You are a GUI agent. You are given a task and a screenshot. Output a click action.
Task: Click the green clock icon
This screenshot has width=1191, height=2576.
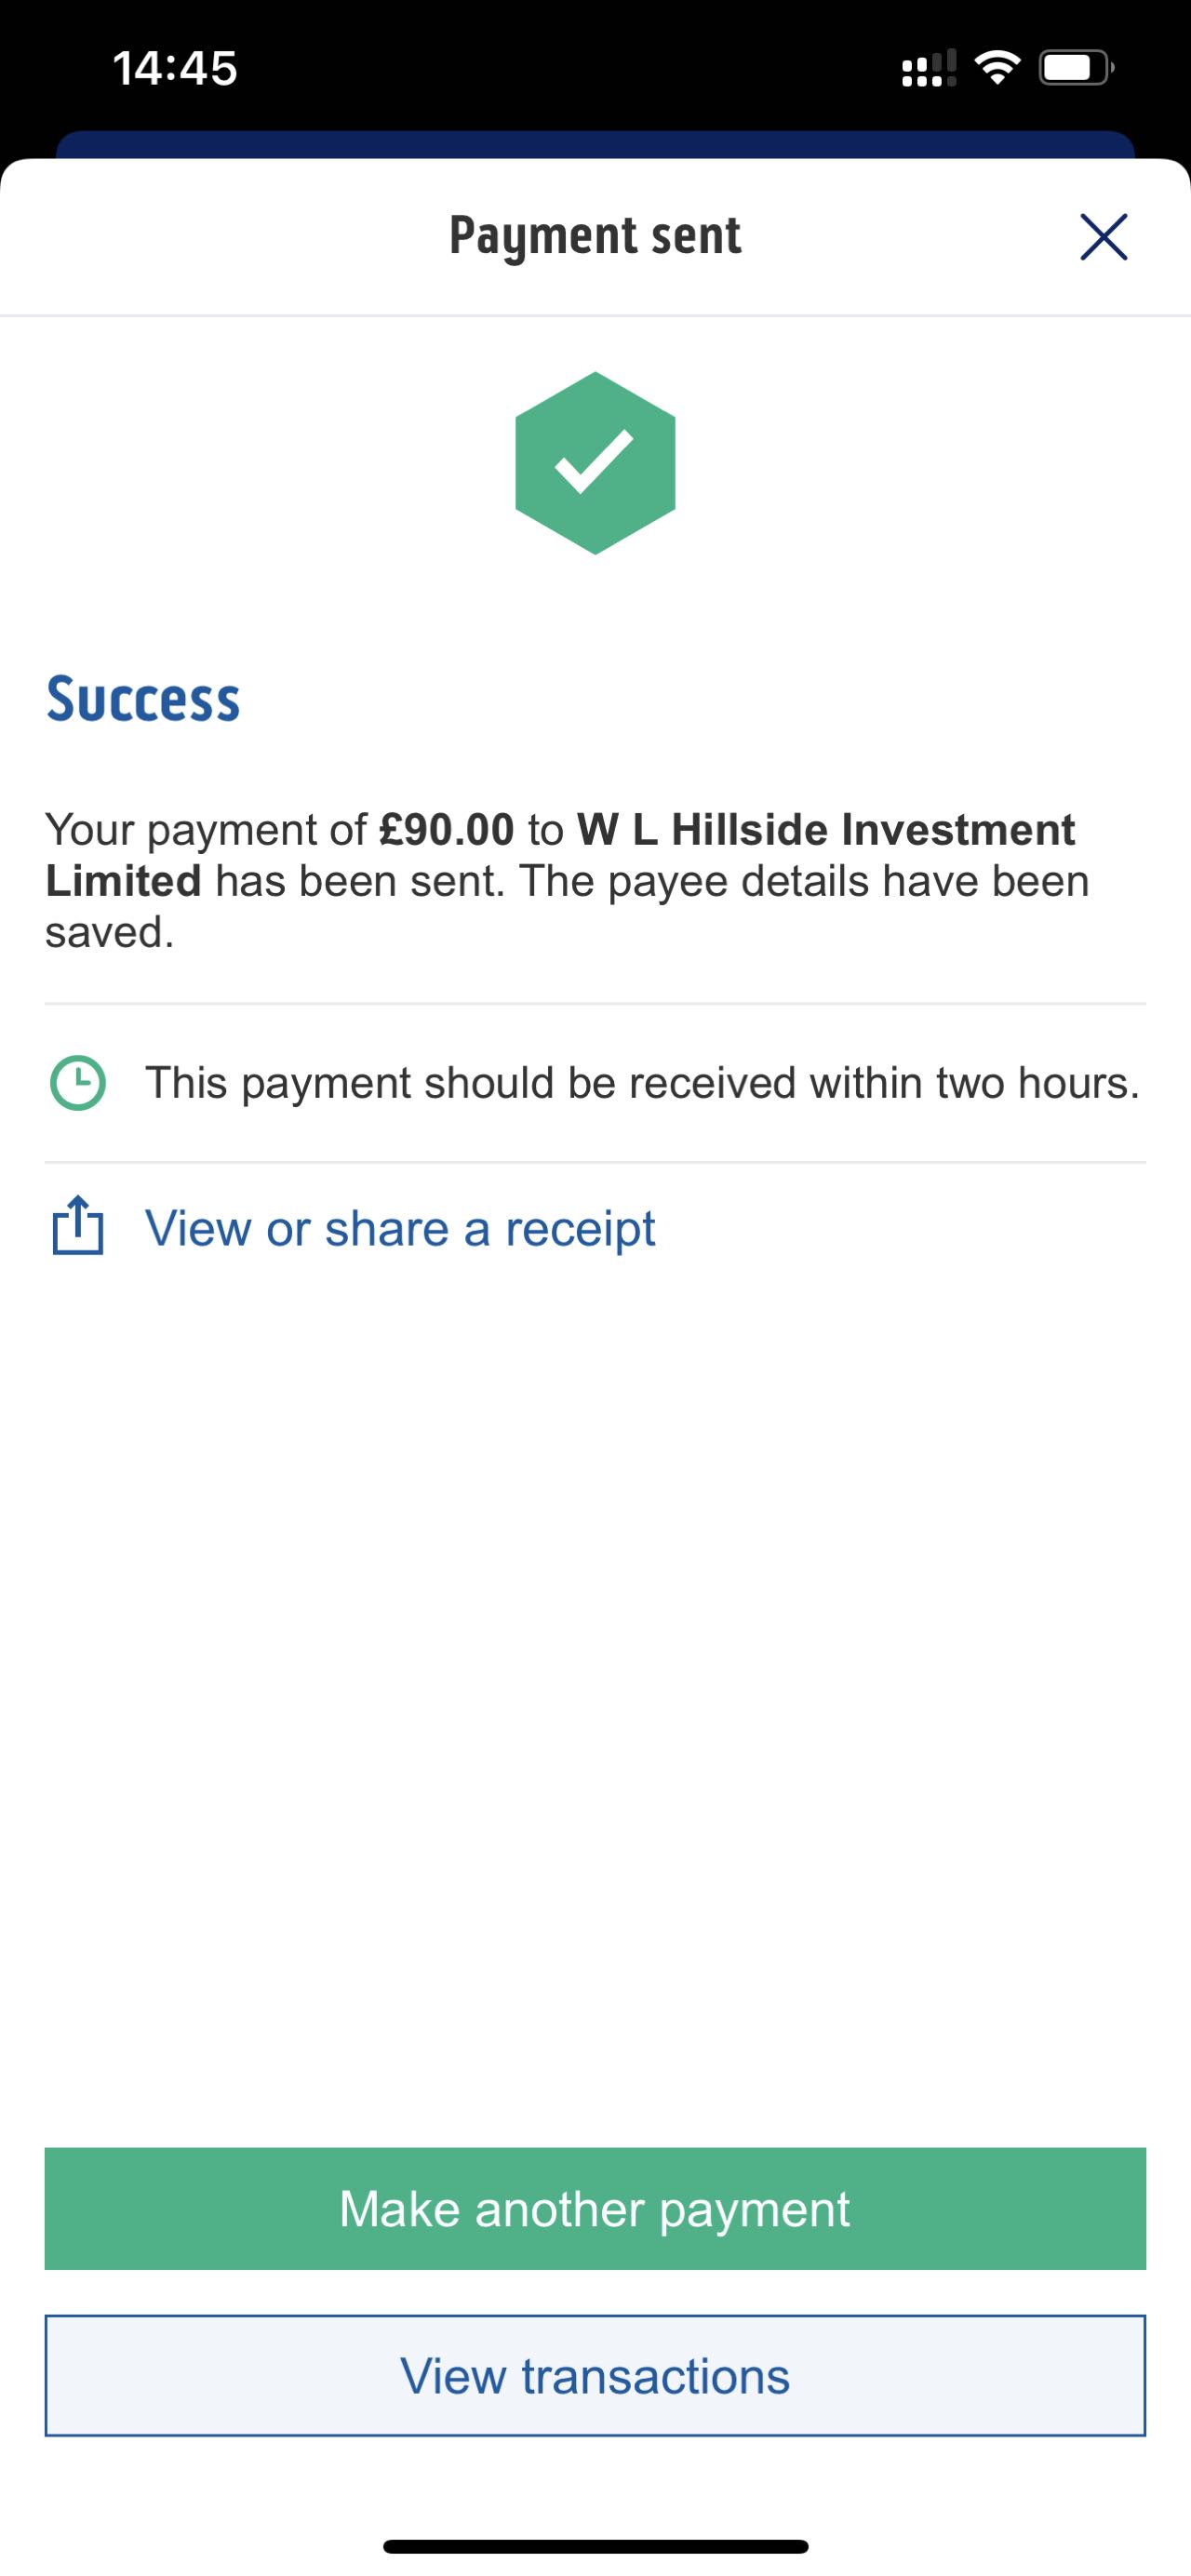pyautogui.click(x=78, y=1083)
